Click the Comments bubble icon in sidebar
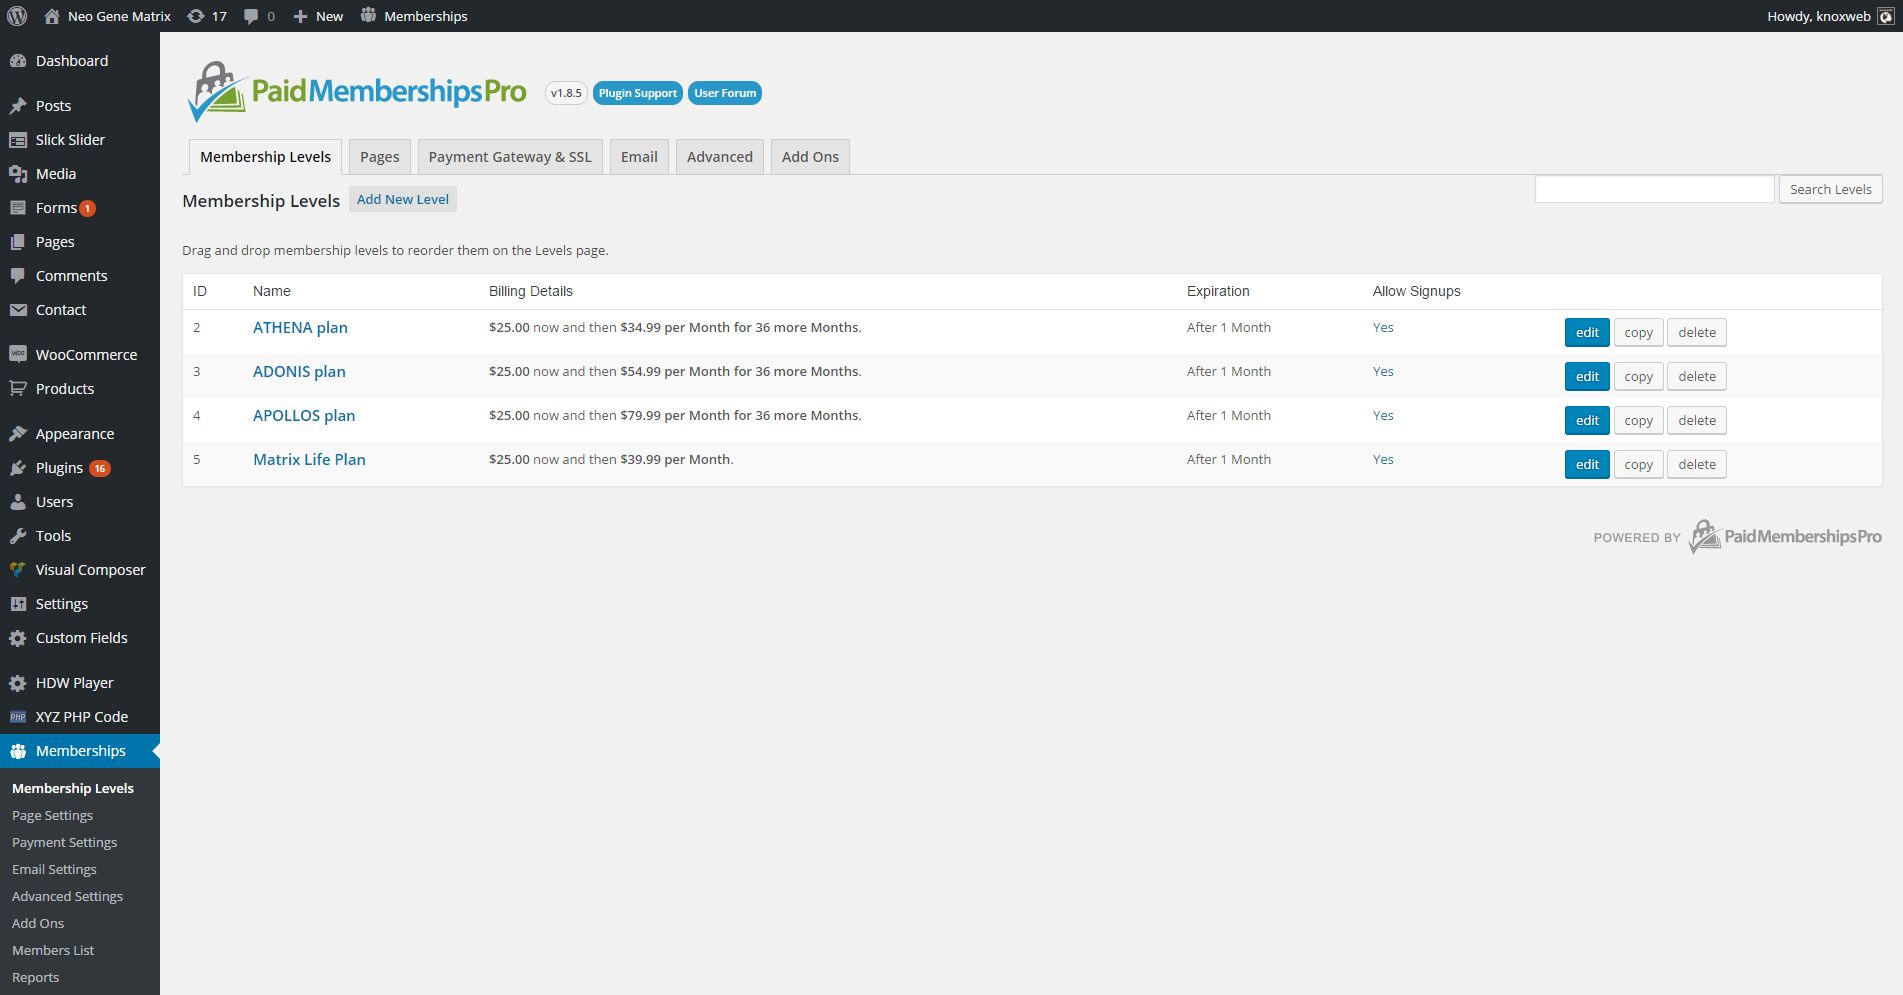The image size is (1903, 995). pos(18,276)
